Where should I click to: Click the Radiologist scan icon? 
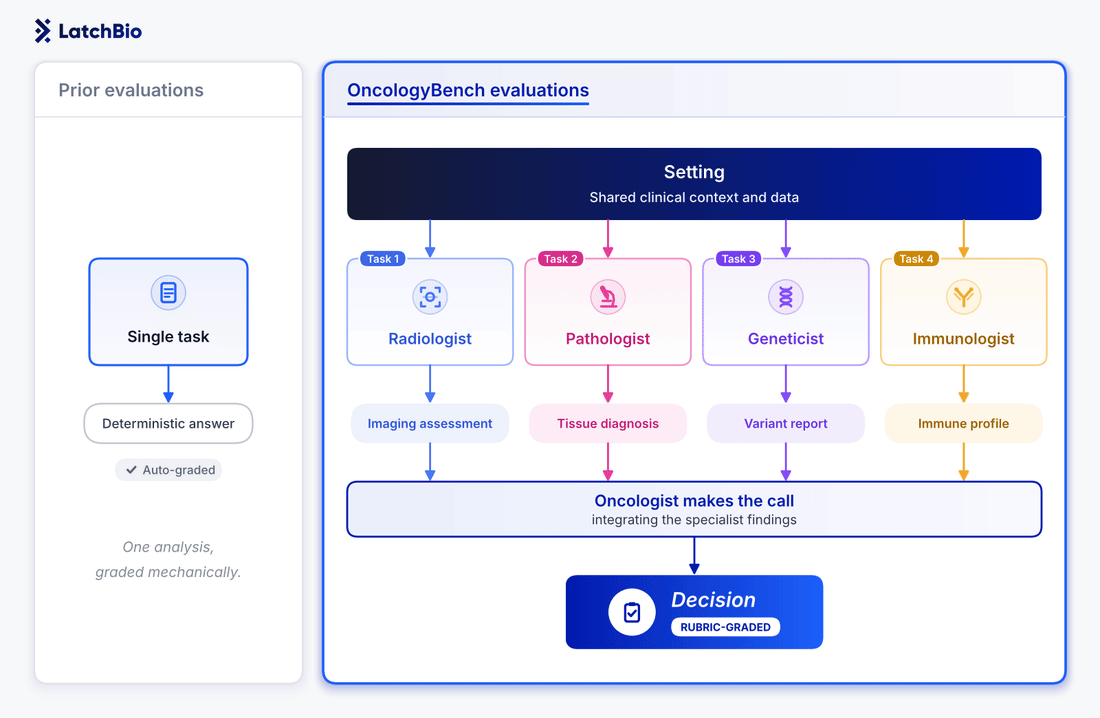(x=430, y=297)
